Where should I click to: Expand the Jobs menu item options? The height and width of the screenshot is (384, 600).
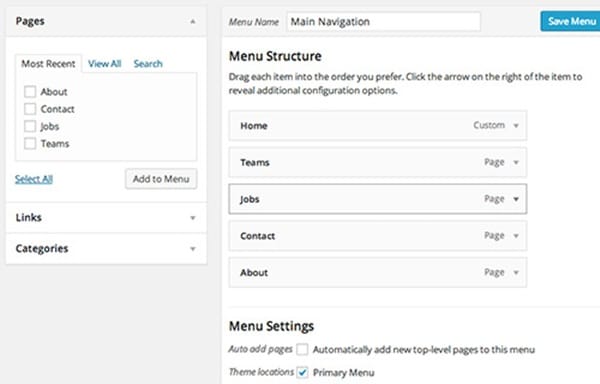(516, 199)
